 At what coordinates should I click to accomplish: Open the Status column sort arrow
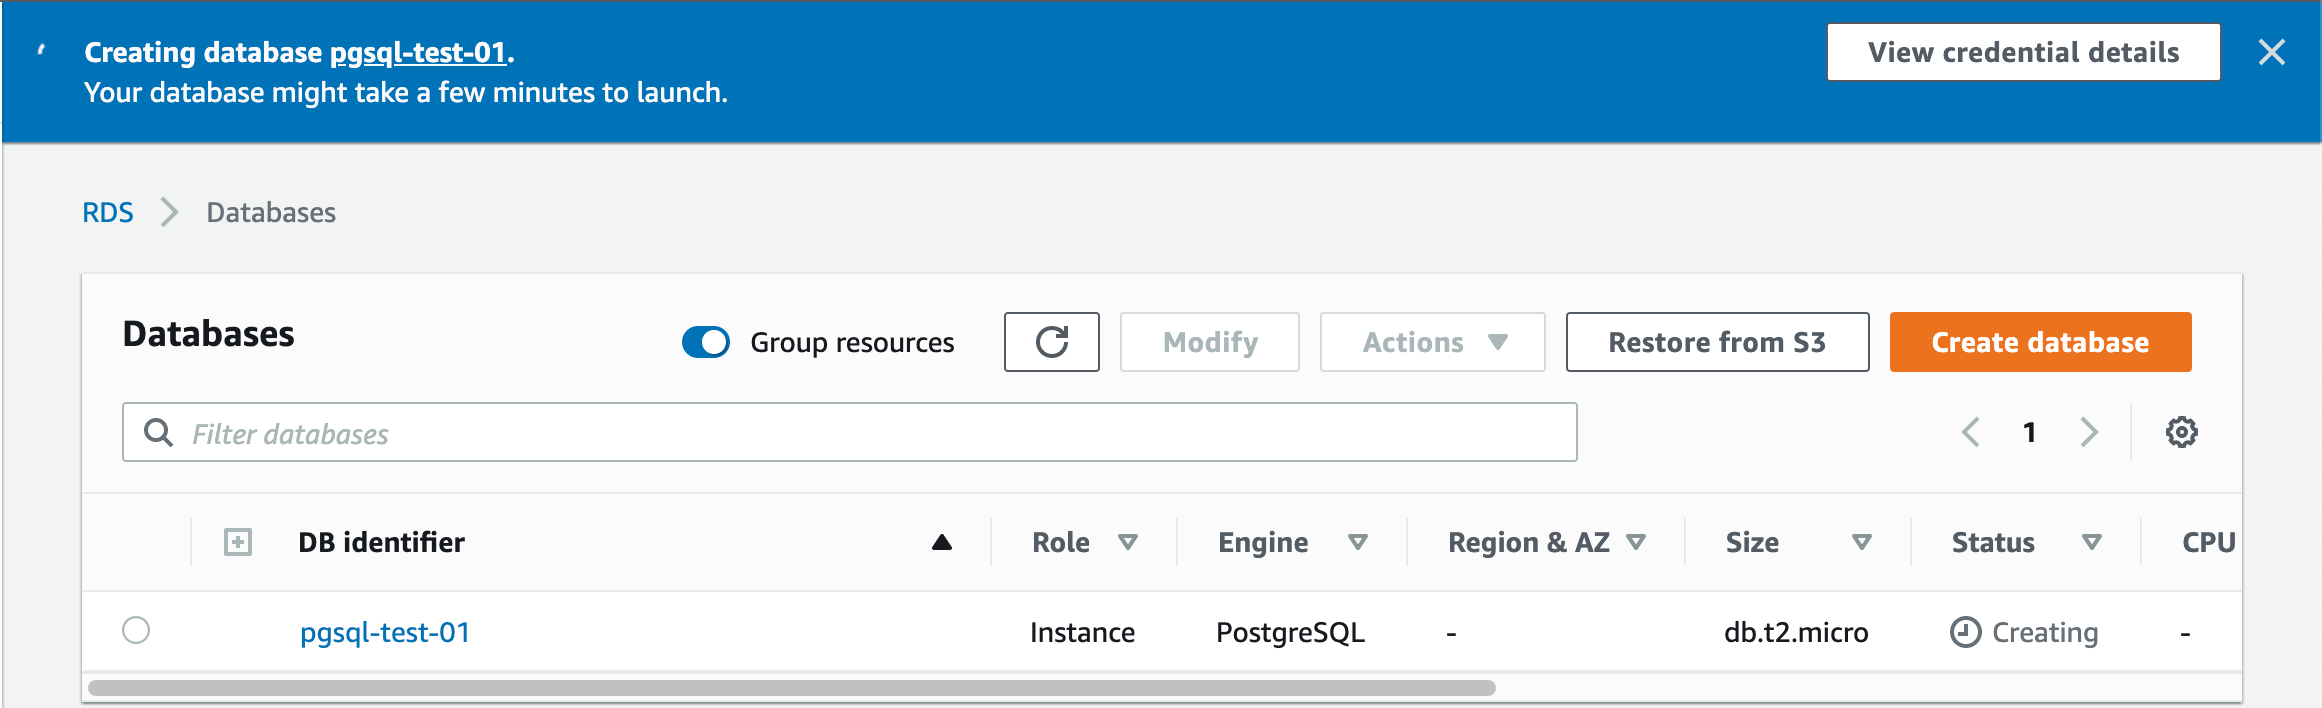(x=2091, y=542)
